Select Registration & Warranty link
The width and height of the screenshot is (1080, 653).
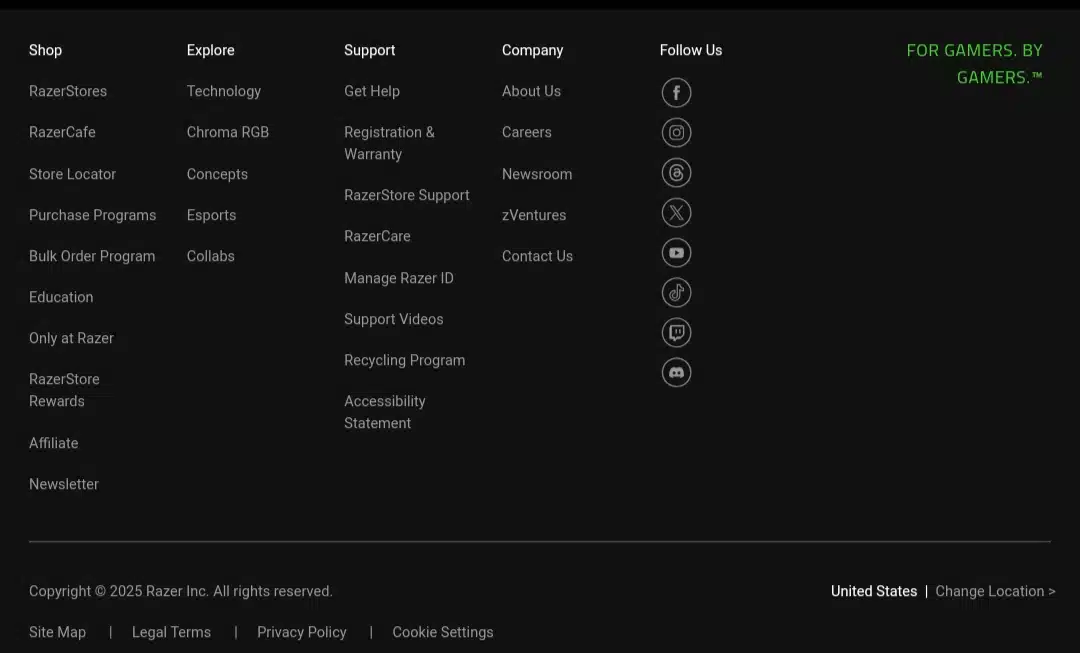389,143
